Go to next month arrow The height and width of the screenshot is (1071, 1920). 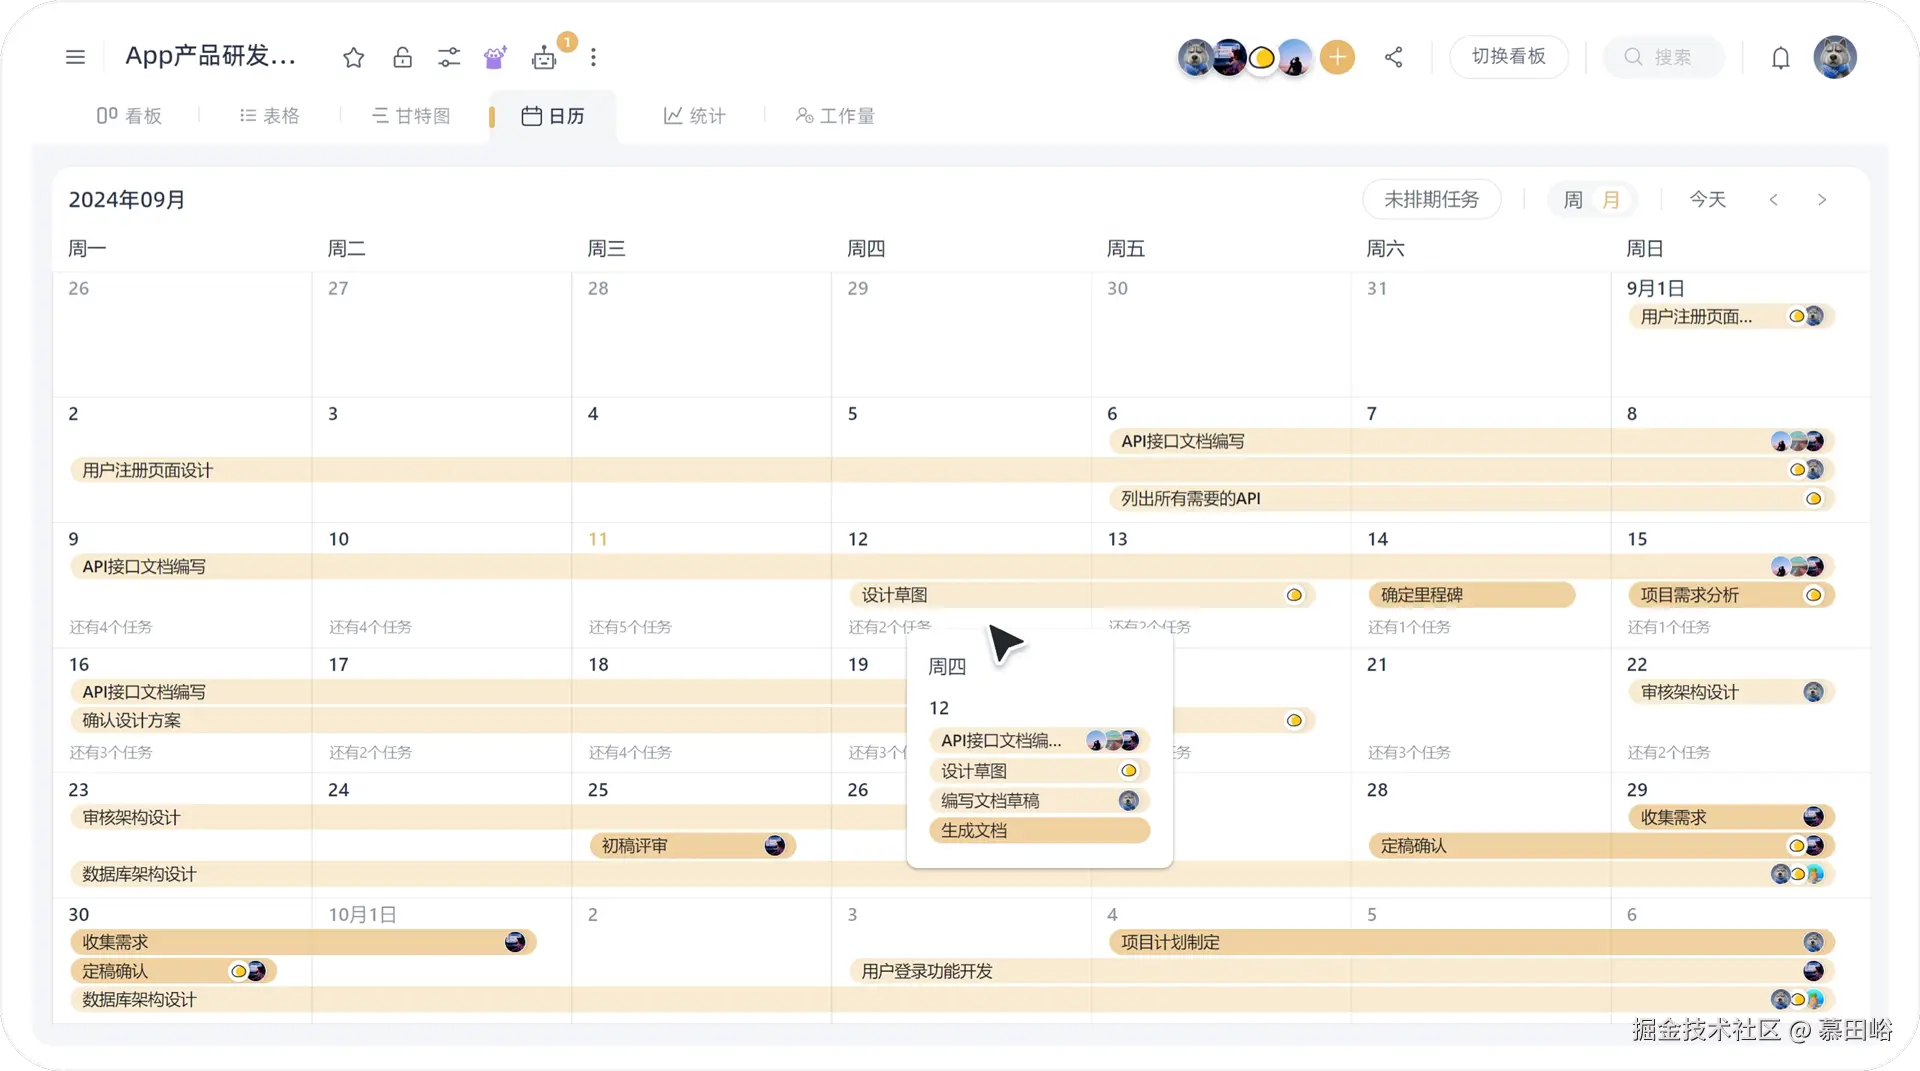pyautogui.click(x=1822, y=200)
